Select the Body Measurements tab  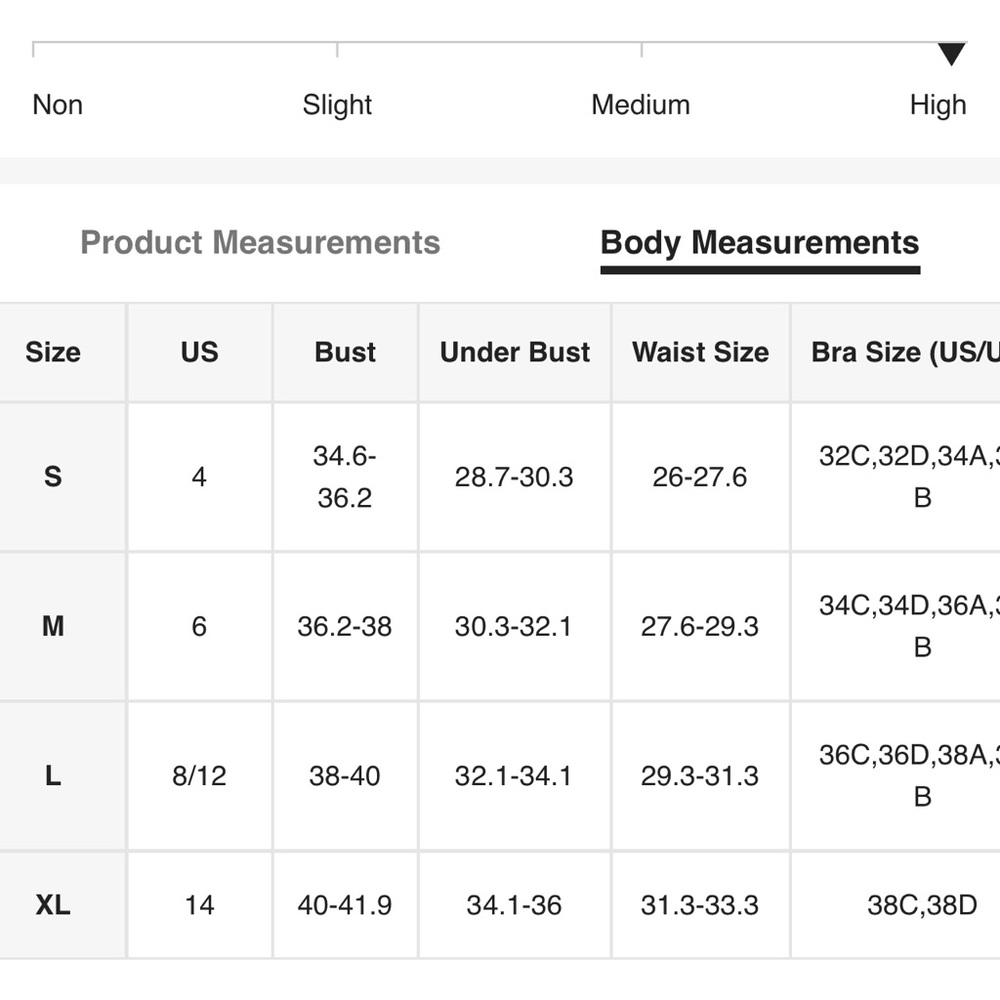click(x=760, y=243)
